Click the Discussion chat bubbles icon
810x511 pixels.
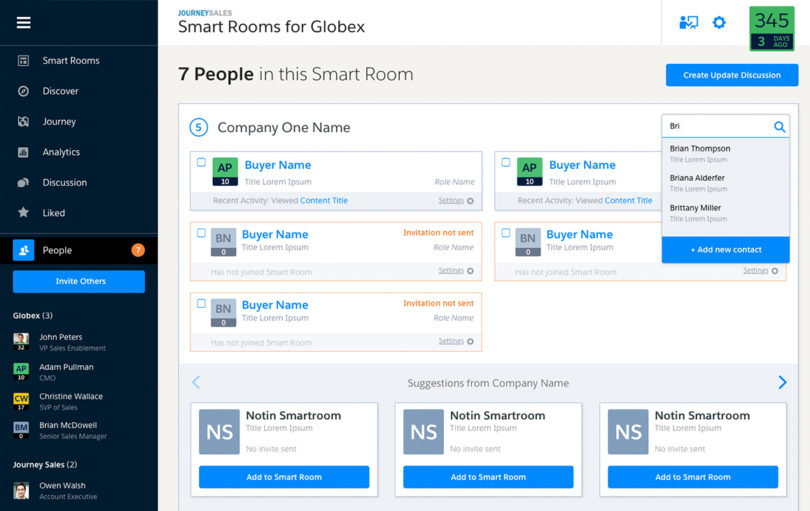click(23, 182)
